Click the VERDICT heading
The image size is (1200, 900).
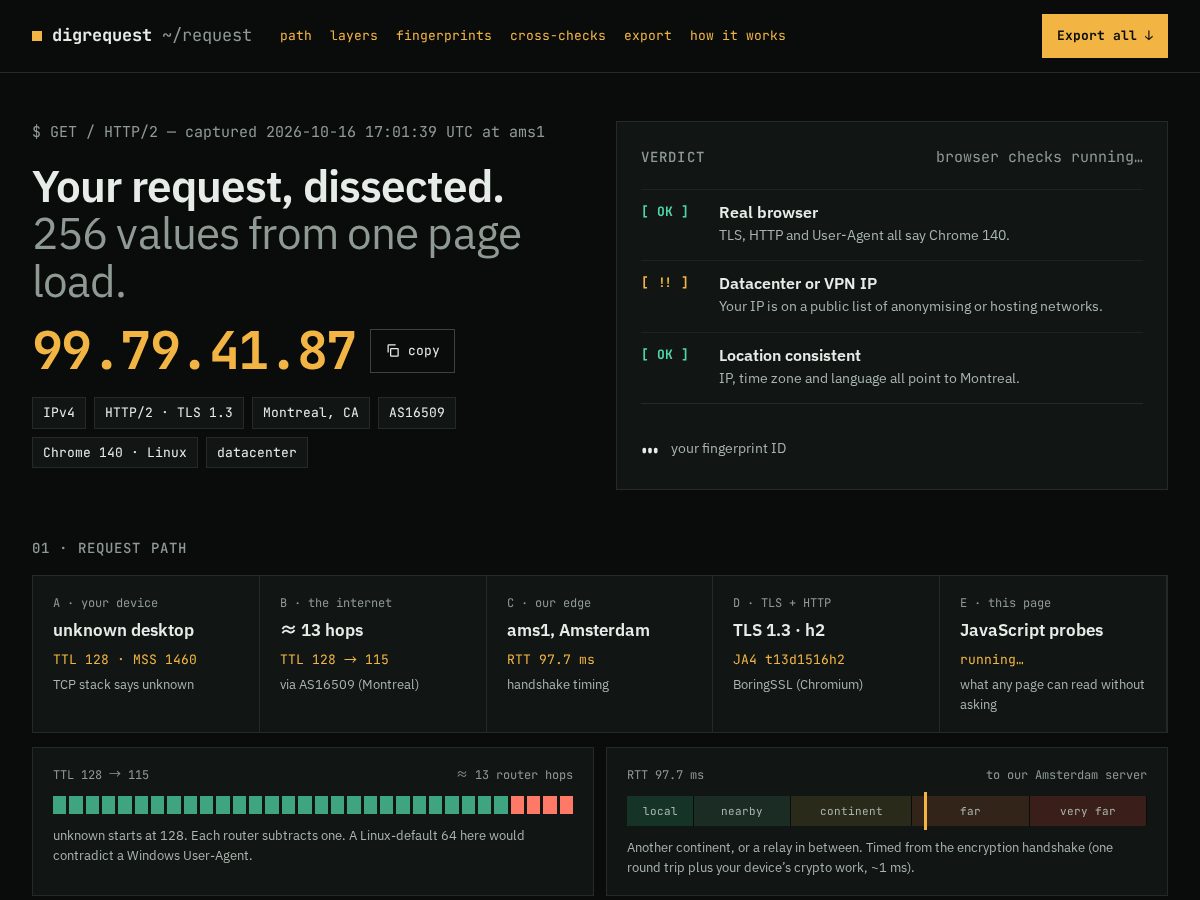click(x=673, y=157)
